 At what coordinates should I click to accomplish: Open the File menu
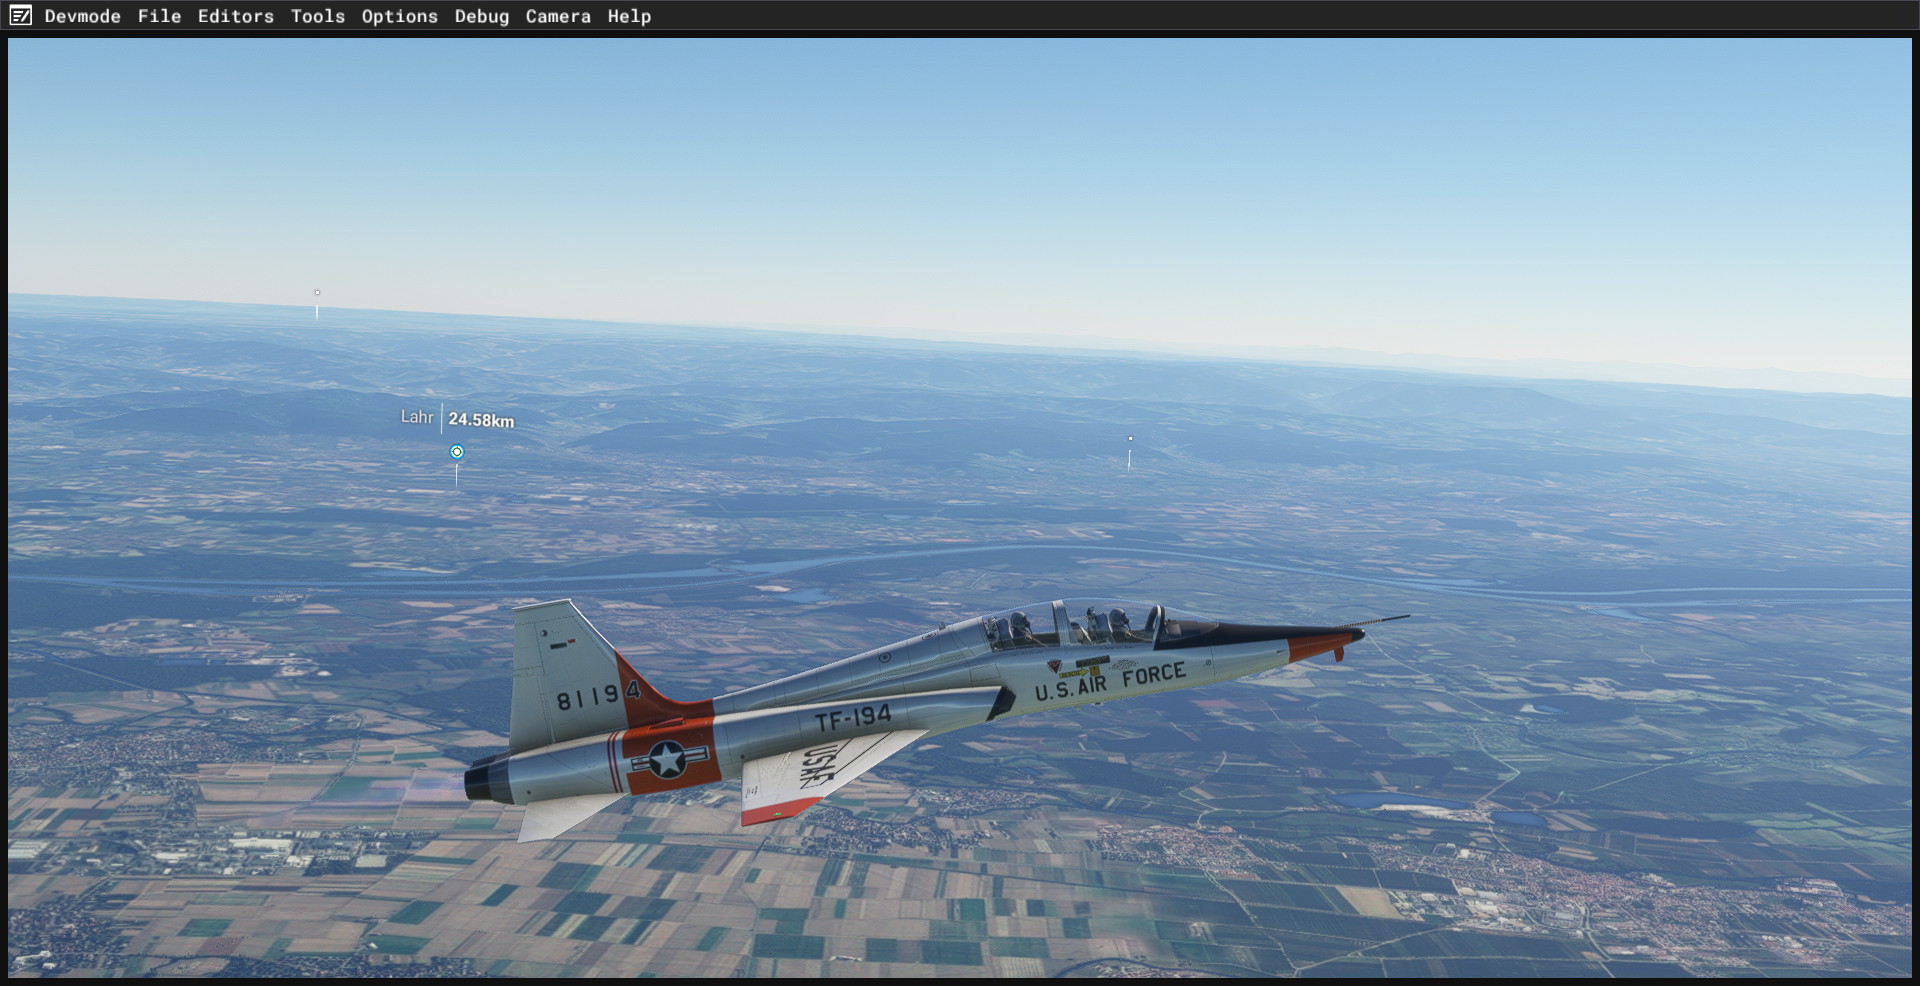pos(160,16)
